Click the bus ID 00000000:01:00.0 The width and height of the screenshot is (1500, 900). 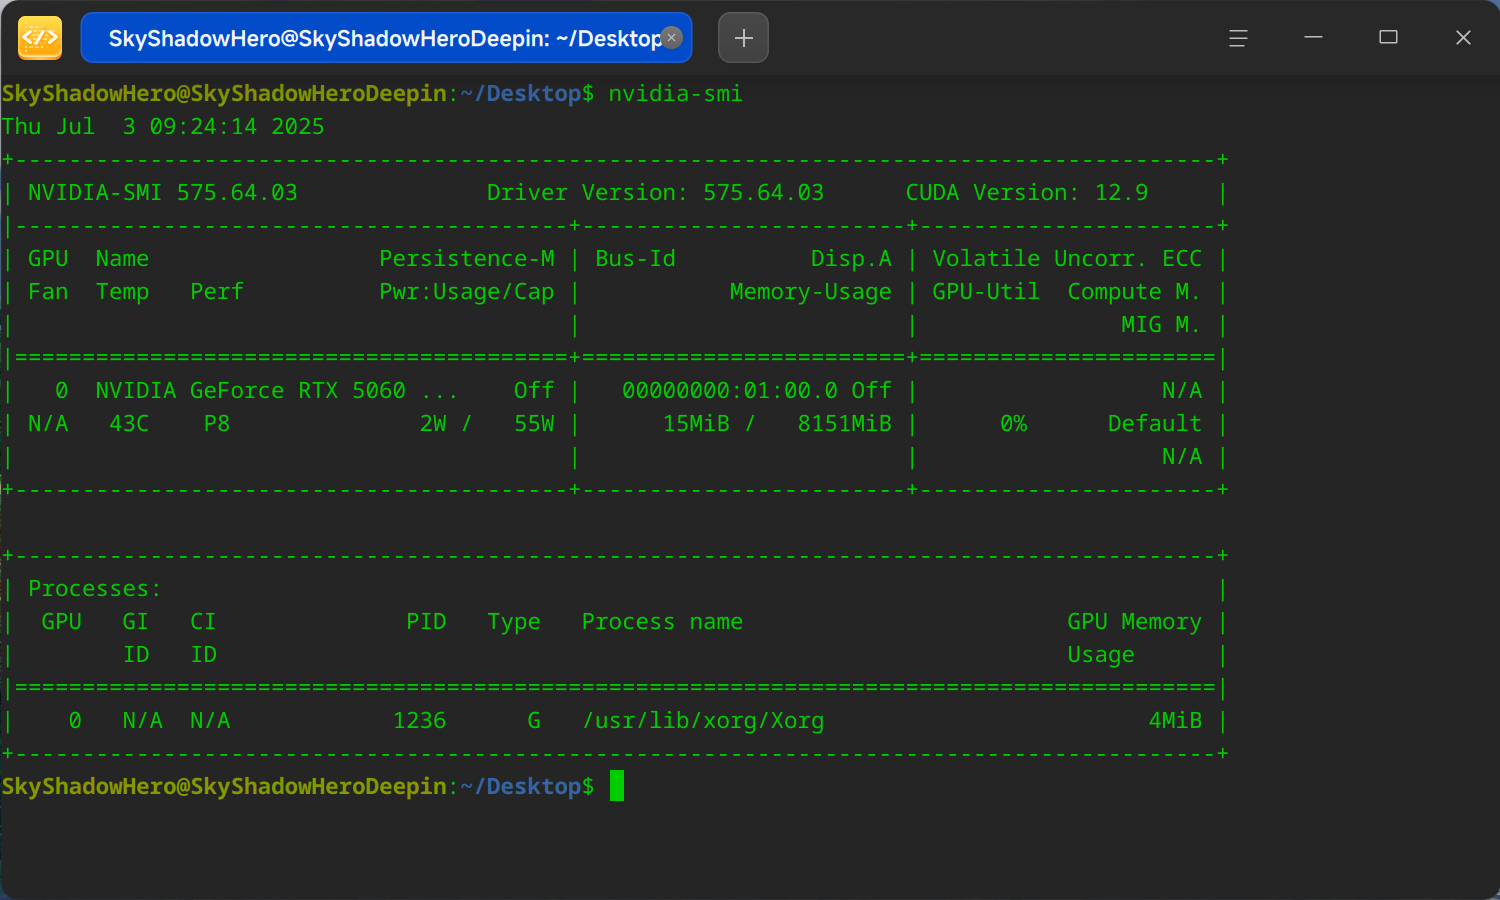(x=730, y=391)
